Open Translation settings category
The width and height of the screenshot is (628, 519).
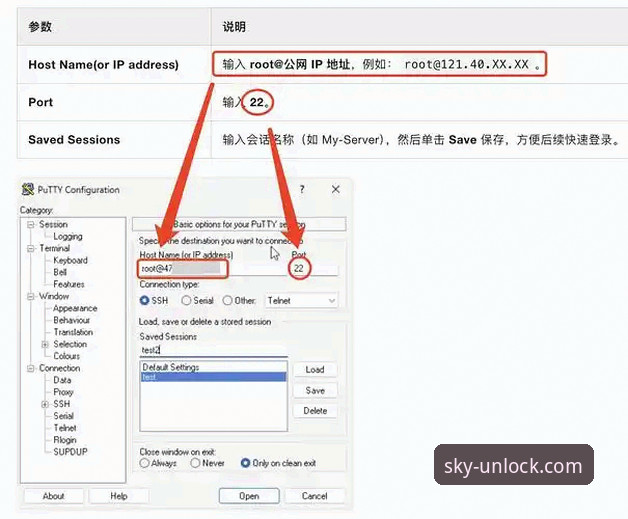73,332
